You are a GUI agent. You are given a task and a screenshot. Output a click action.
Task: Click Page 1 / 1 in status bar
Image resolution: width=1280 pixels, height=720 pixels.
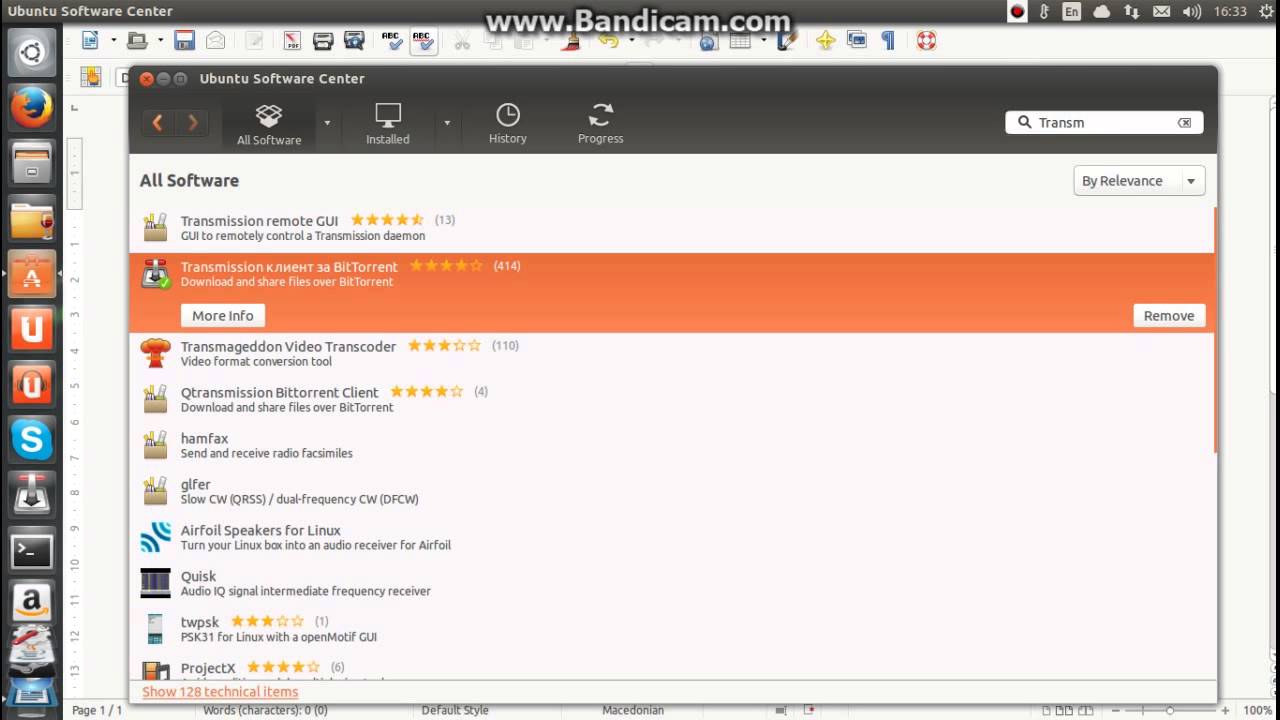97,710
